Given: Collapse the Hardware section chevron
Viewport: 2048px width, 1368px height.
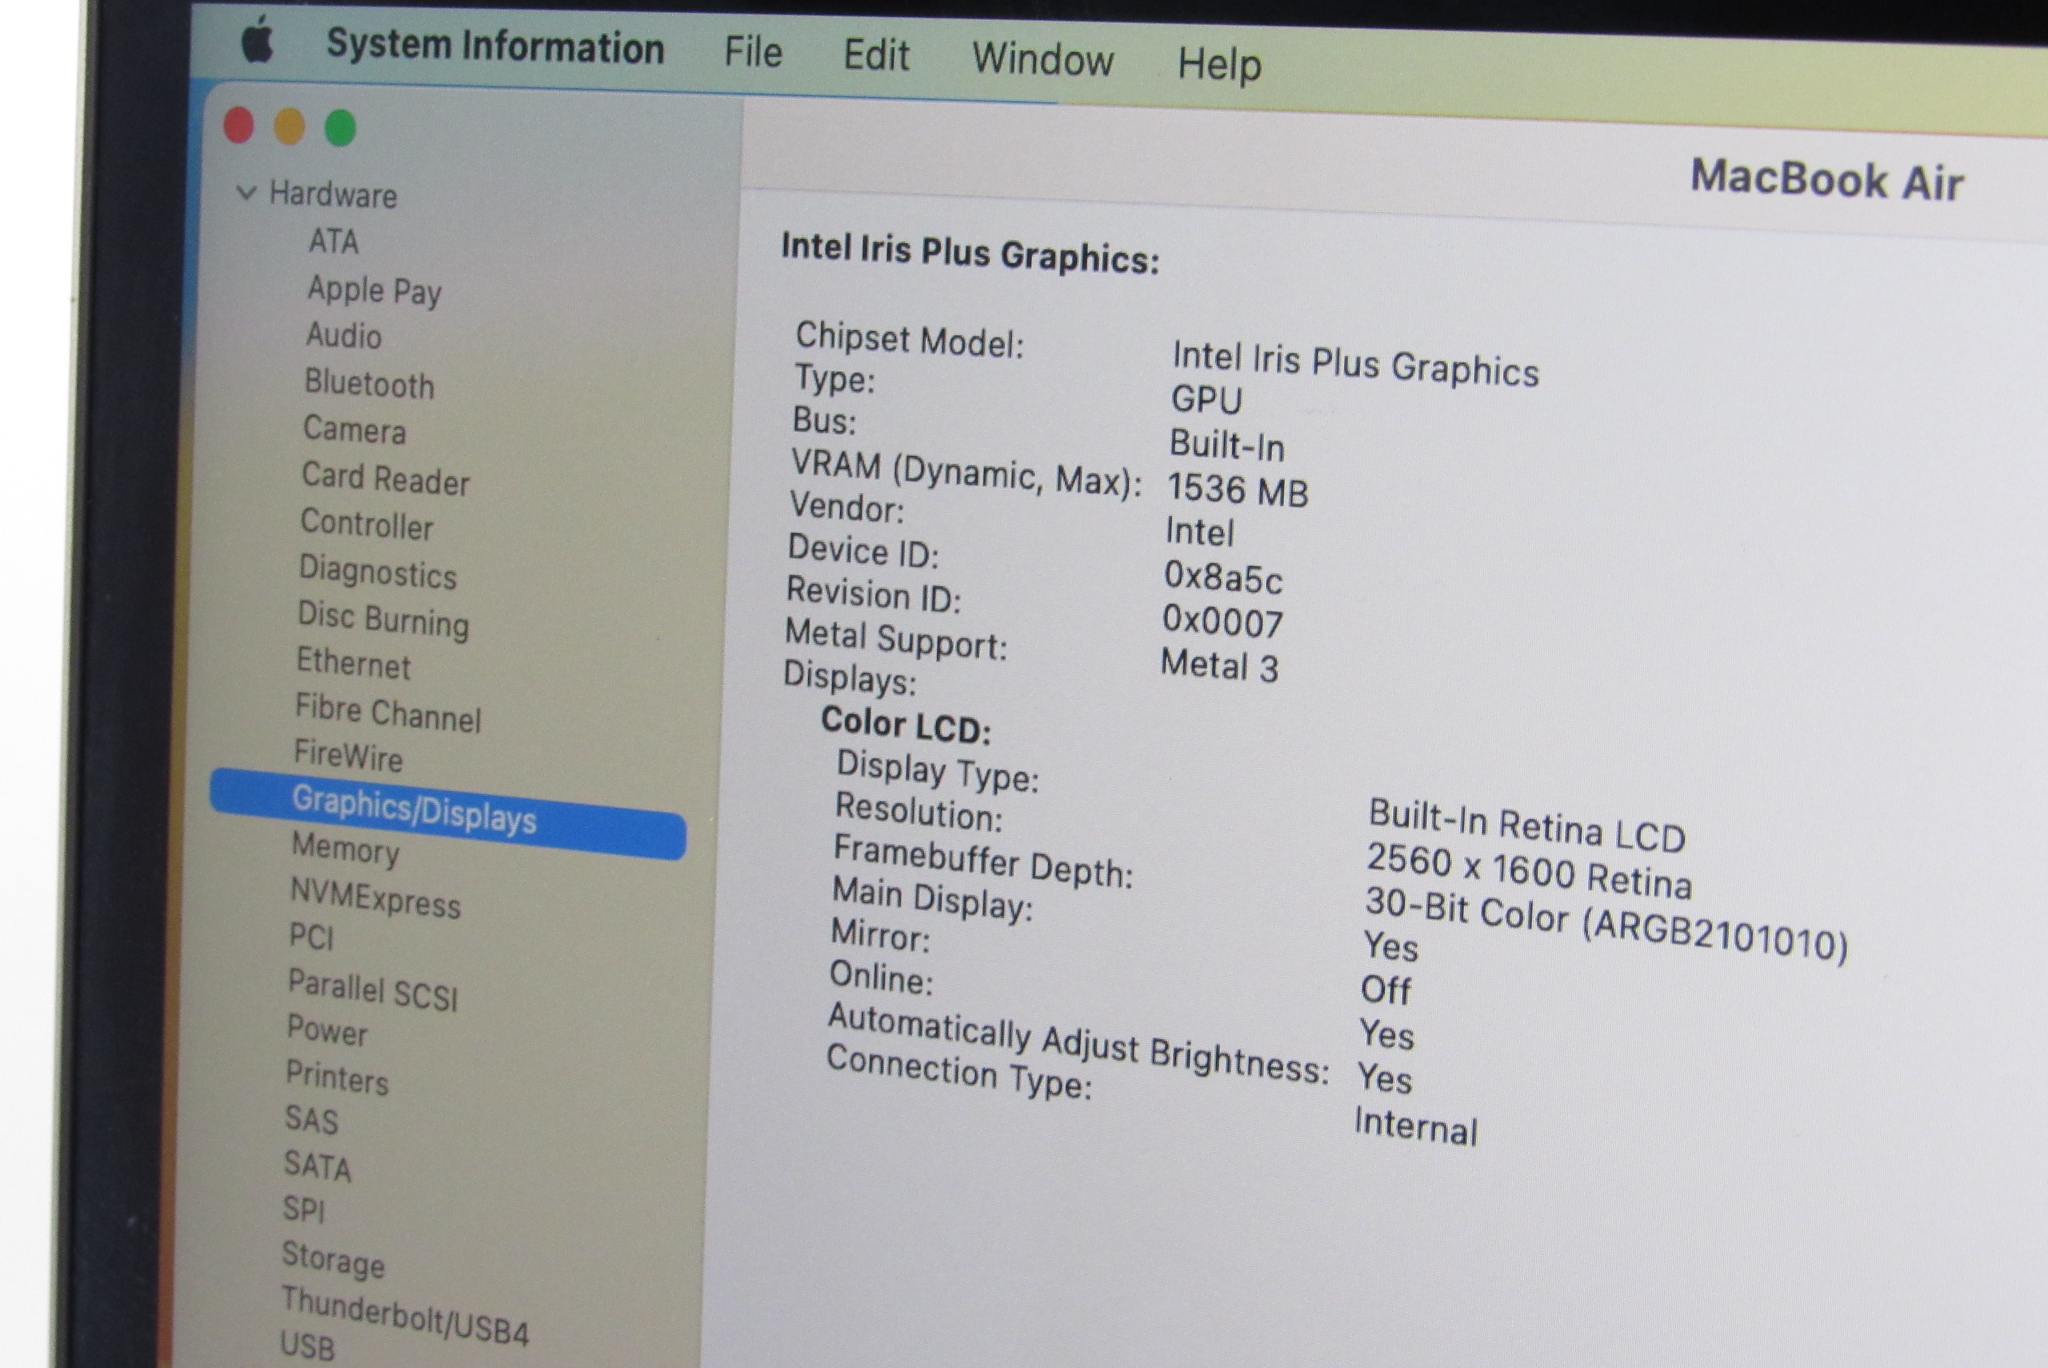Looking at the screenshot, I should coord(246,191).
